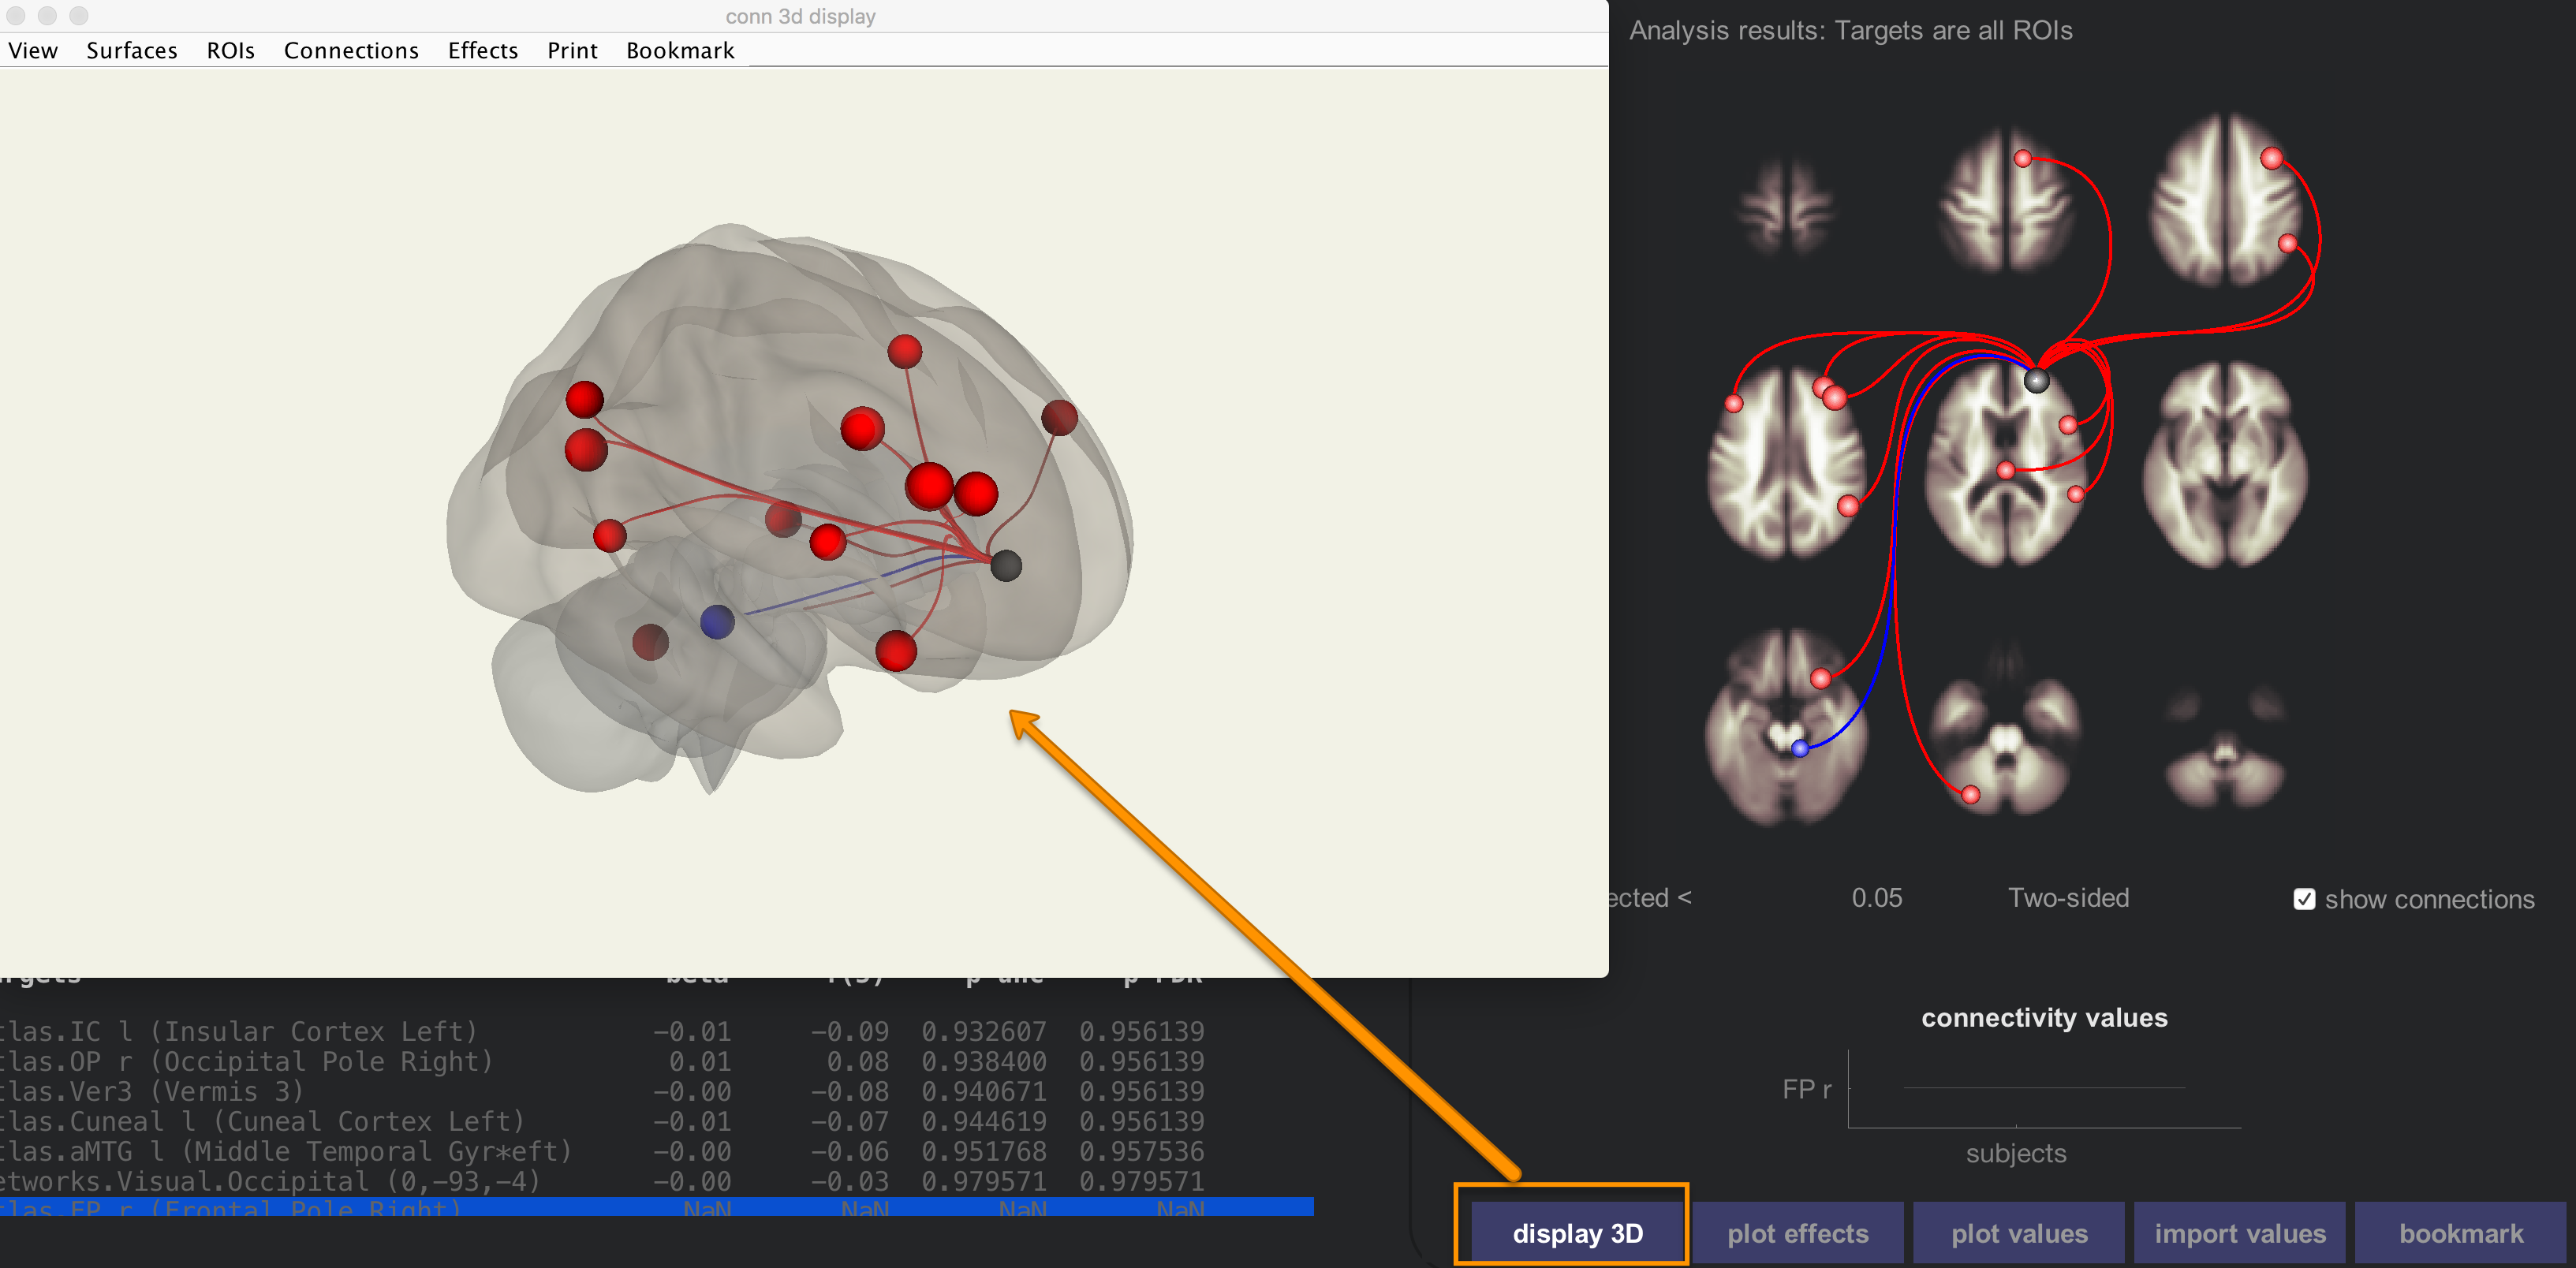Click the plot values button
Image resolution: width=2576 pixels, height=1268 pixels.
pyautogui.click(x=2019, y=1233)
